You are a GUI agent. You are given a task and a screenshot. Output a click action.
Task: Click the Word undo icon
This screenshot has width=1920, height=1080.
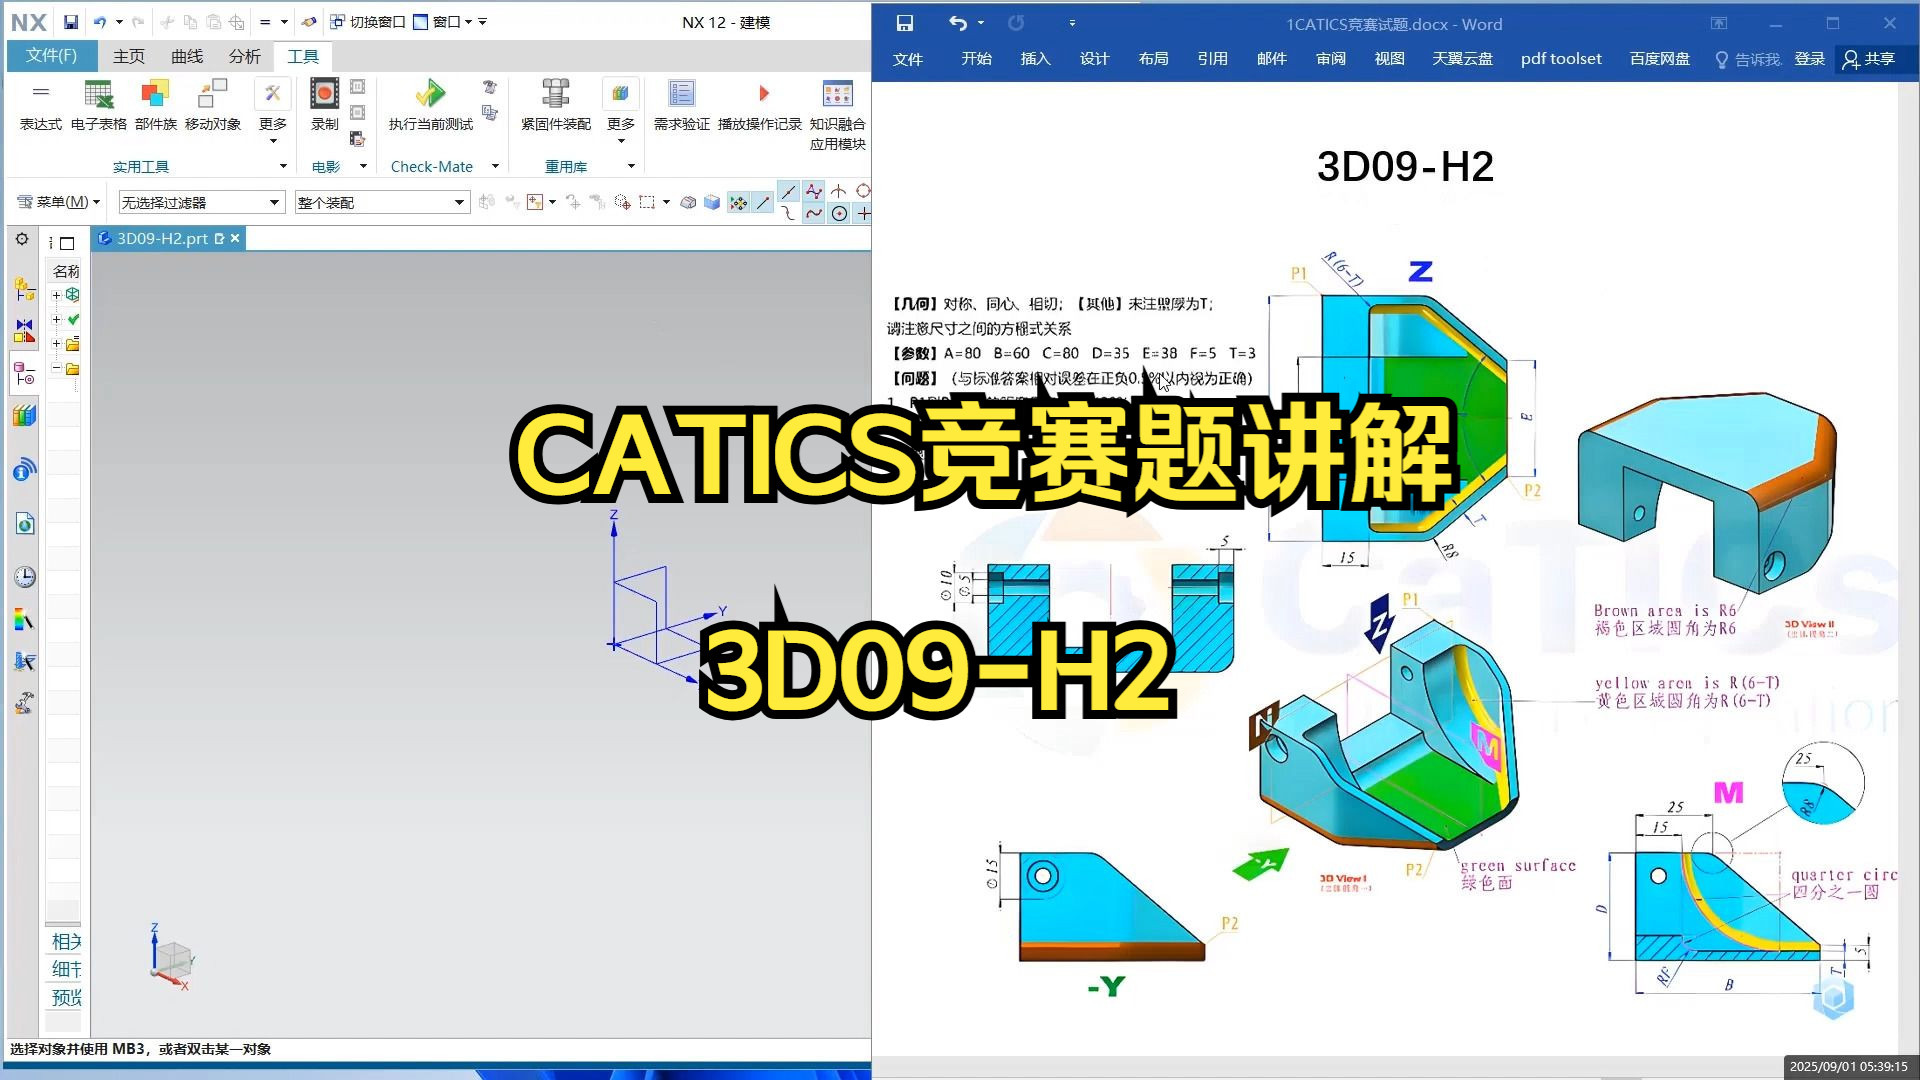click(x=958, y=23)
